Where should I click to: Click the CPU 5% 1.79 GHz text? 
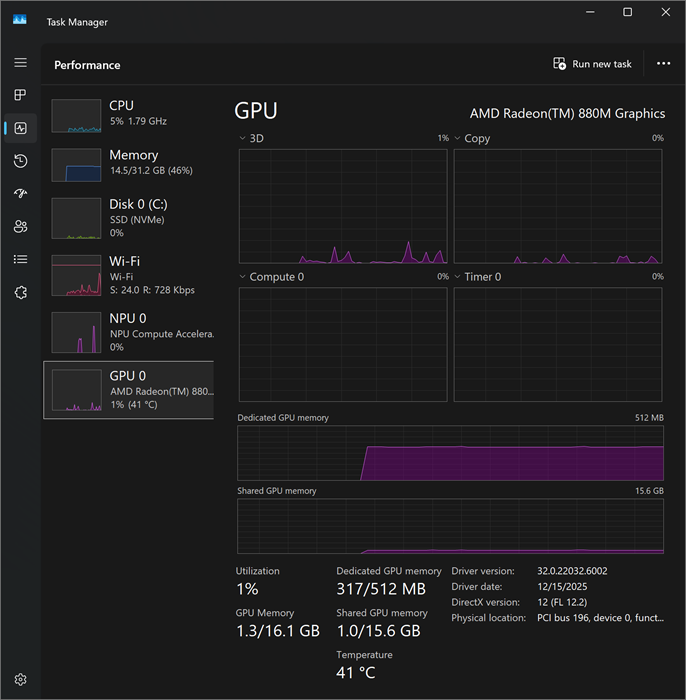pos(138,121)
